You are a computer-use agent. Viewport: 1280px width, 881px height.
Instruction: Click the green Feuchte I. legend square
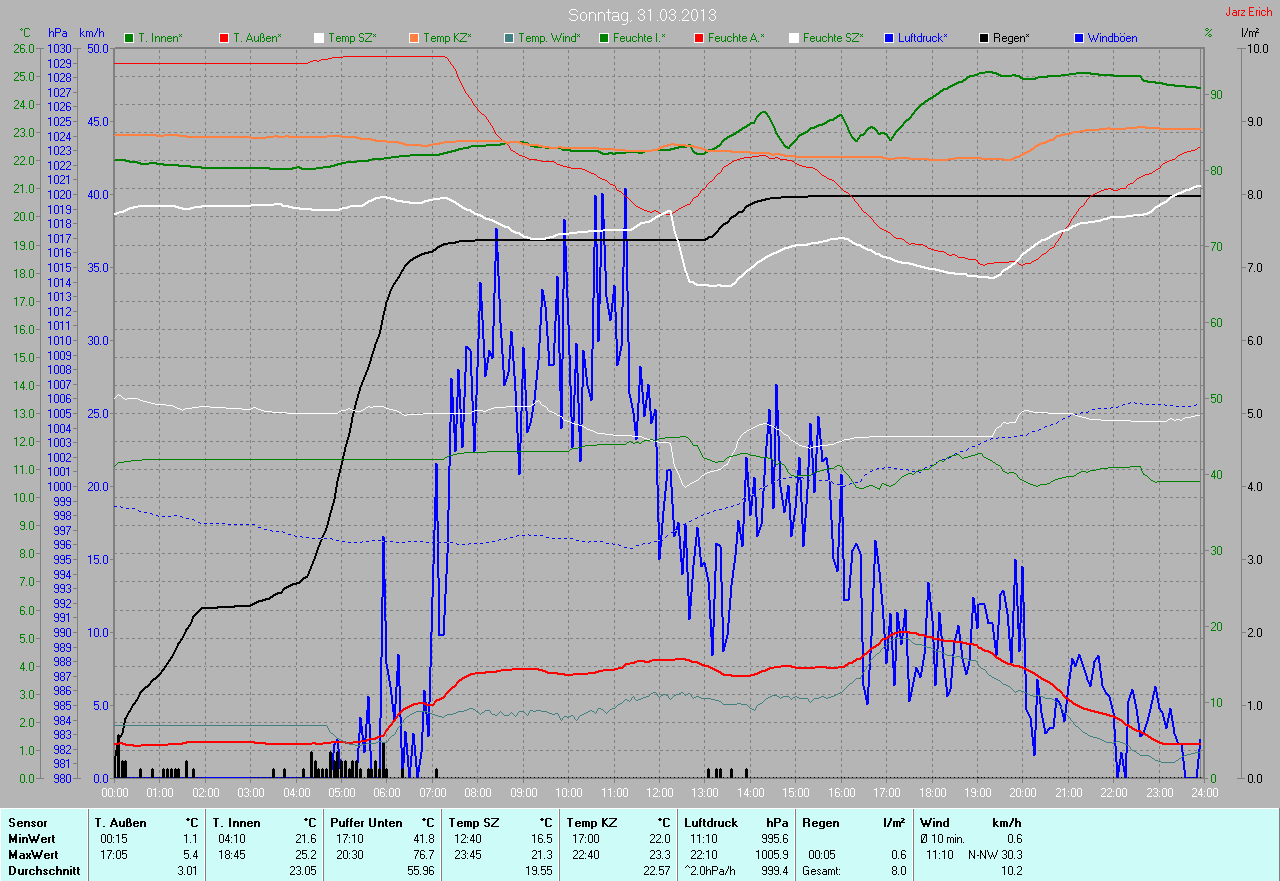(603, 38)
